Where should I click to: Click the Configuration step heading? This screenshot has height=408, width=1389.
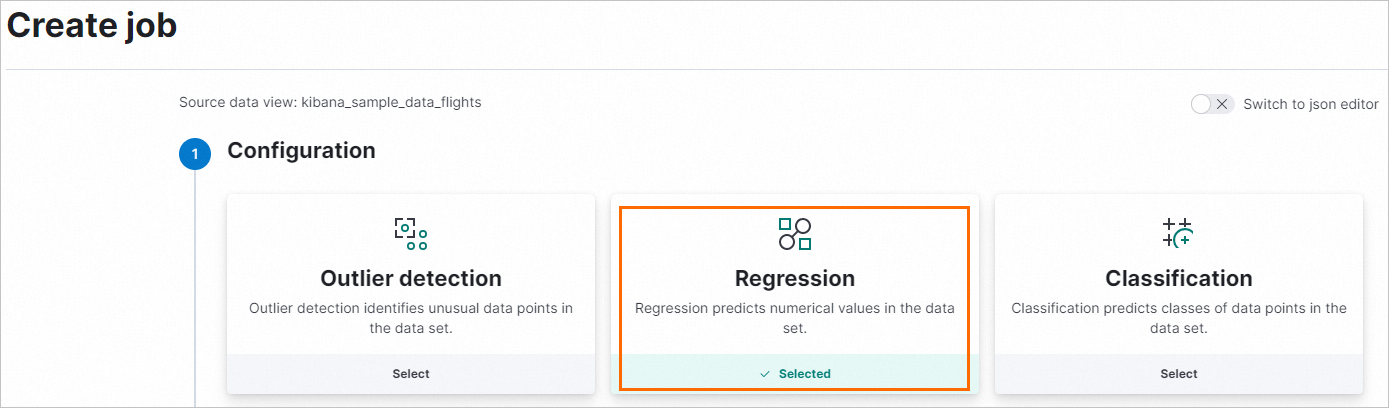pyautogui.click(x=301, y=151)
